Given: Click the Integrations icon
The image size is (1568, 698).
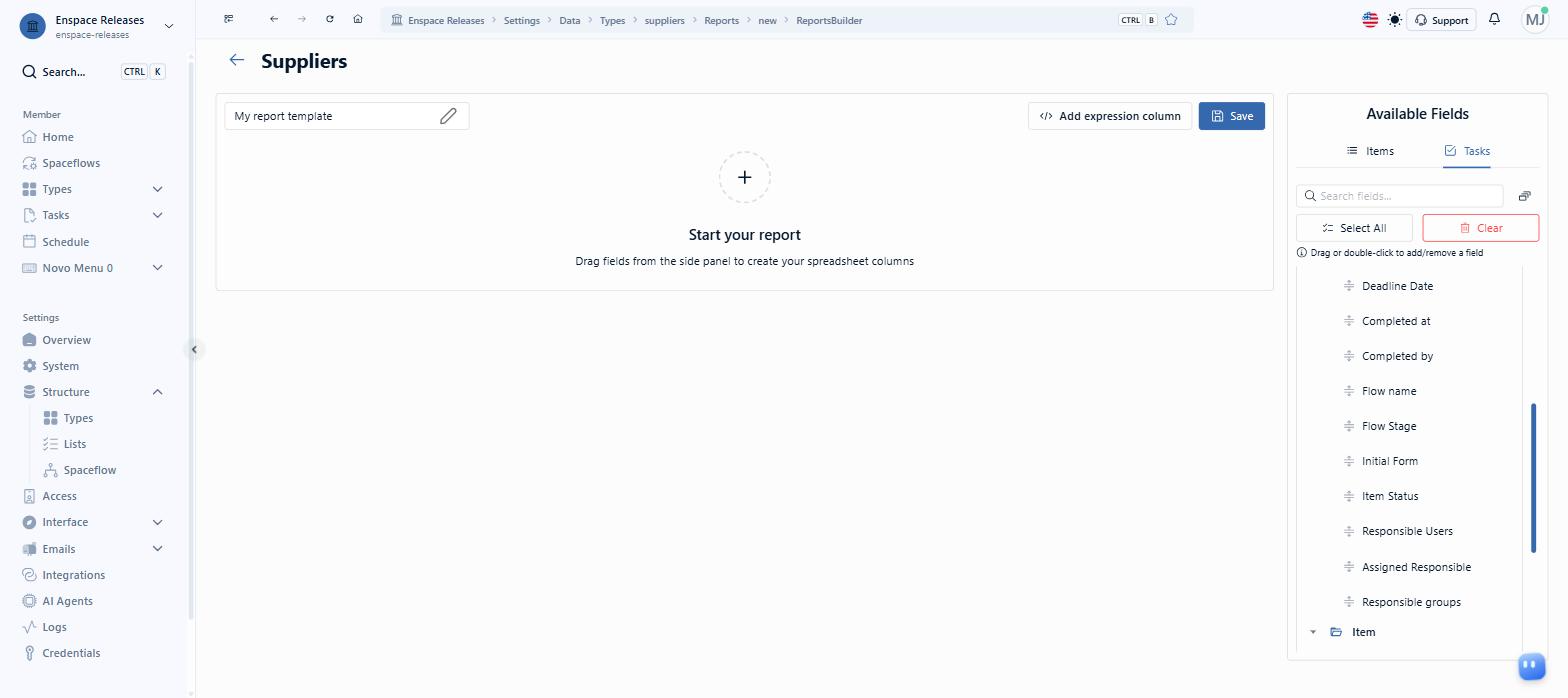Looking at the screenshot, I should 29,575.
